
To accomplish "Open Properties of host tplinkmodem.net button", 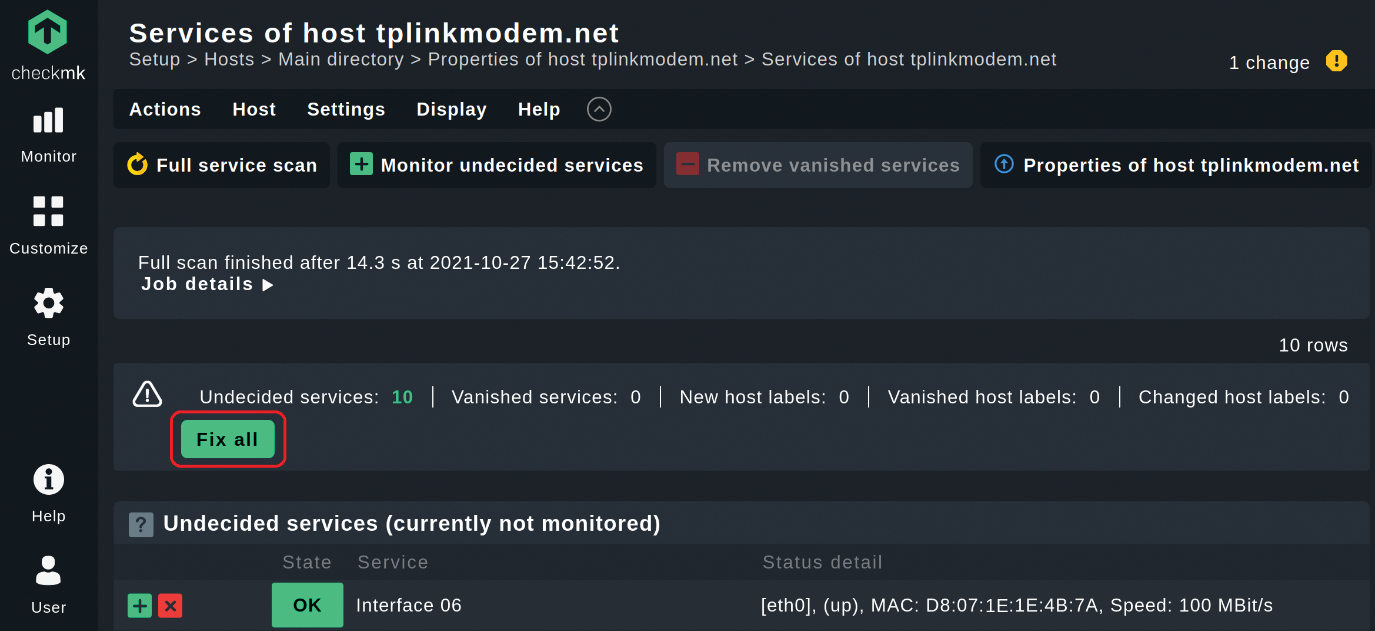I will [1177, 165].
